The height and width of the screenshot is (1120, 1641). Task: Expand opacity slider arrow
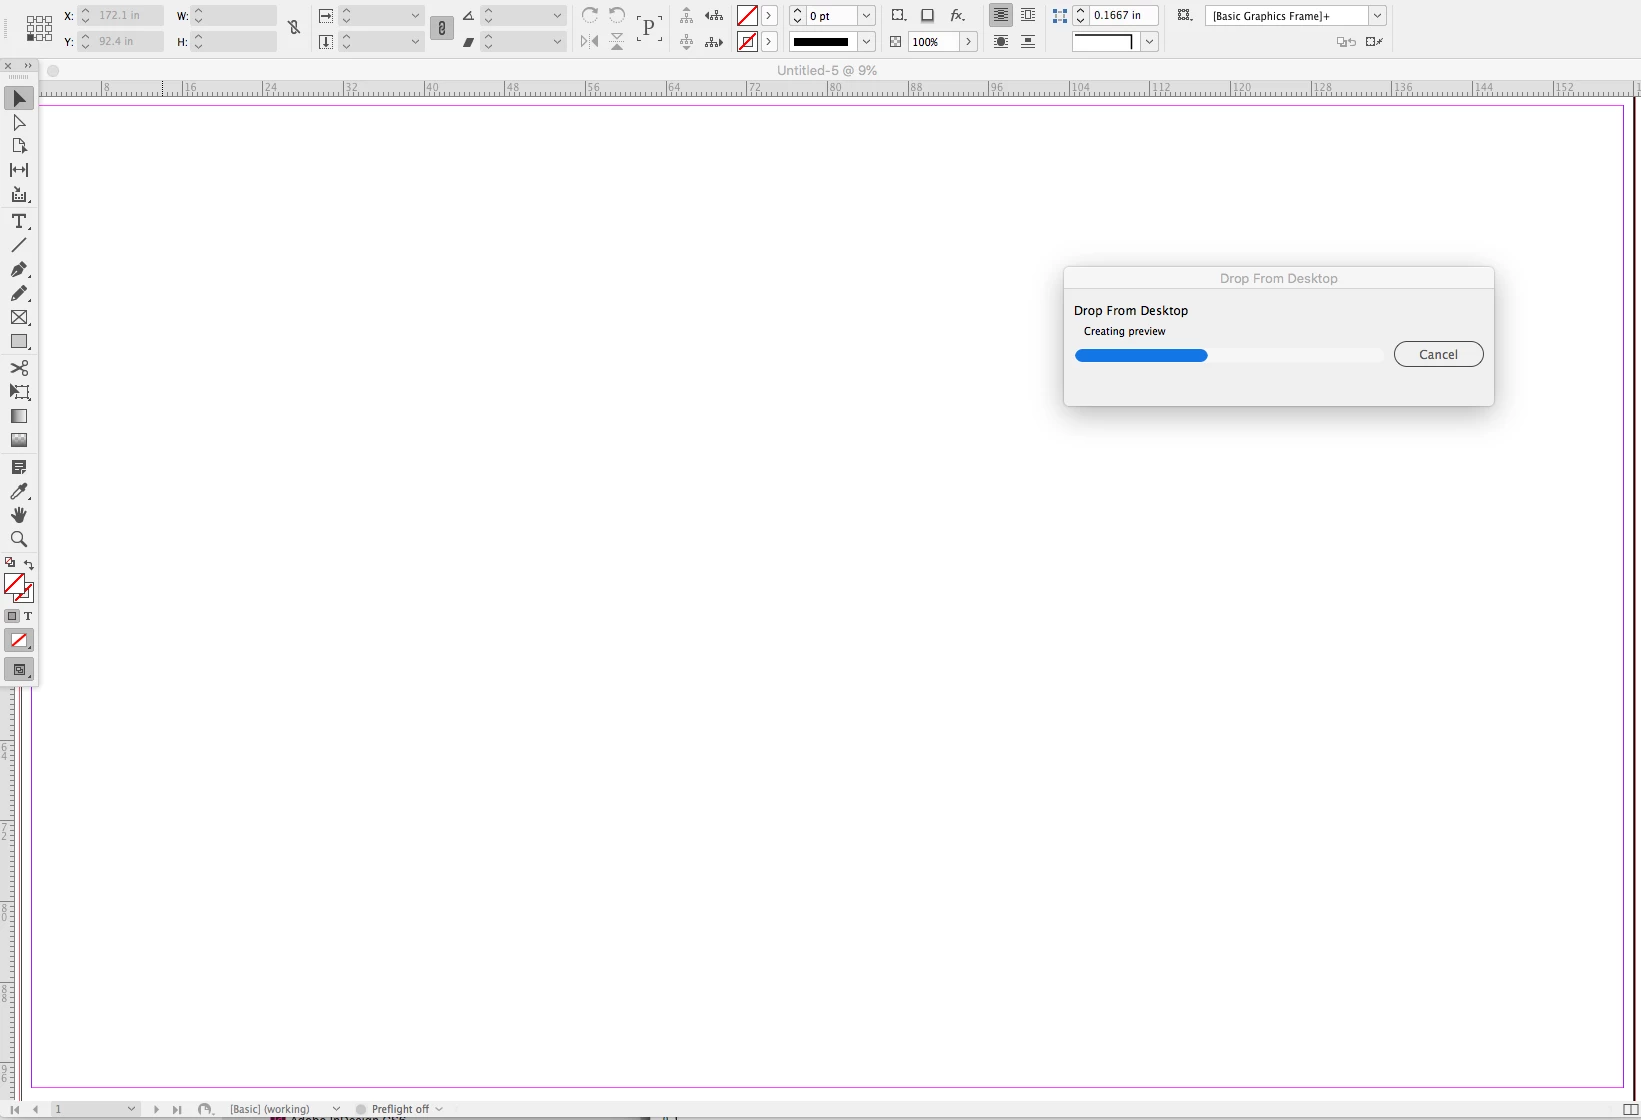pyautogui.click(x=968, y=42)
